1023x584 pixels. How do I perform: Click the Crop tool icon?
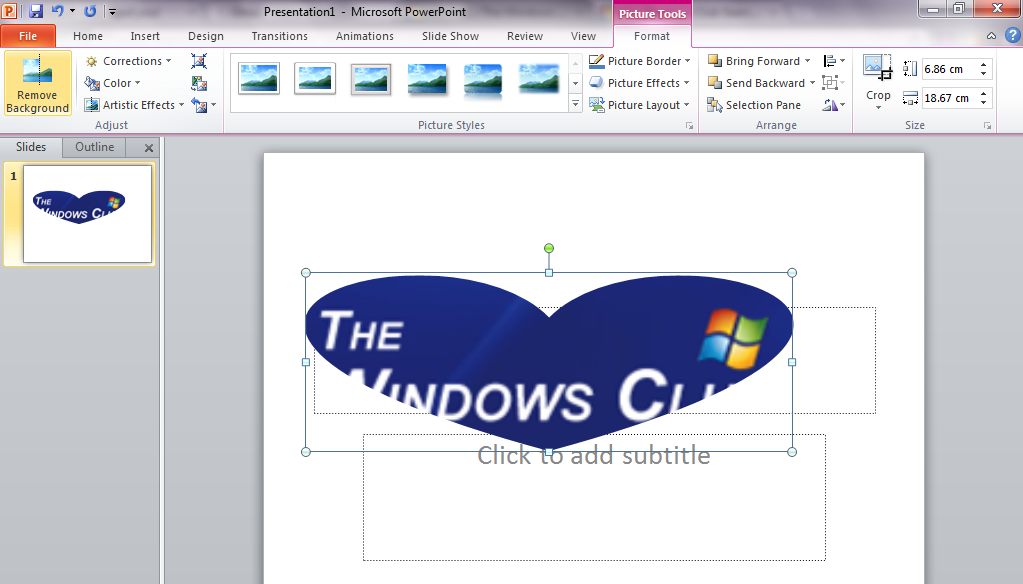pos(878,68)
